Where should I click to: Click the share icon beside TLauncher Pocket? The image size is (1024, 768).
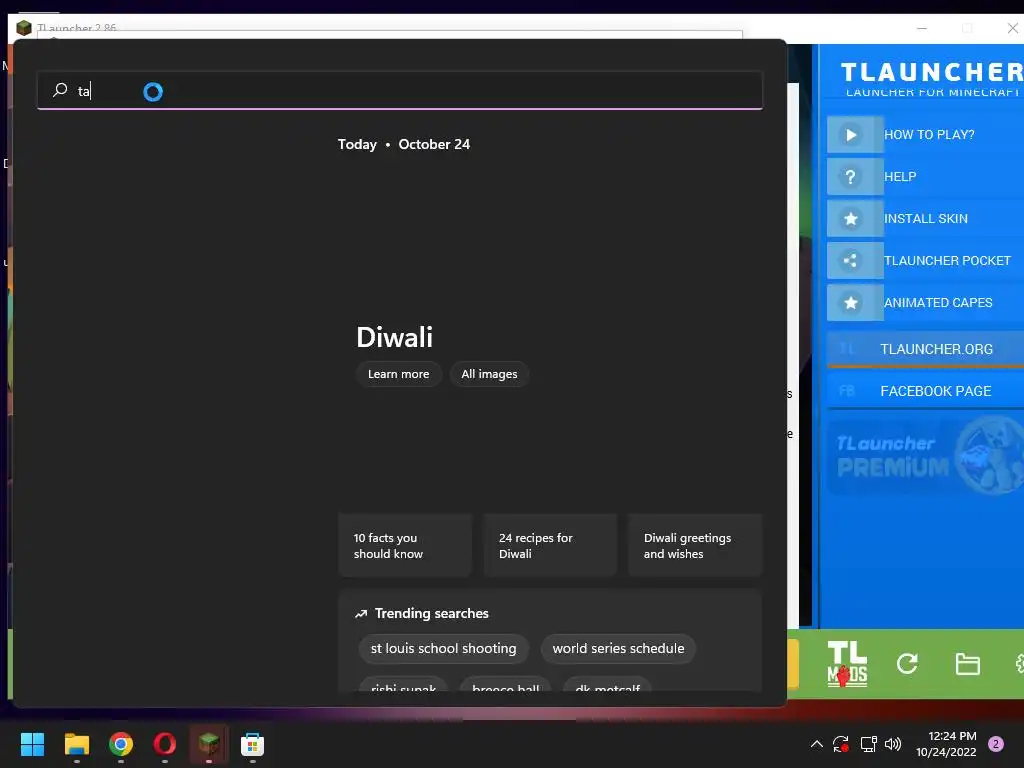coord(850,261)
